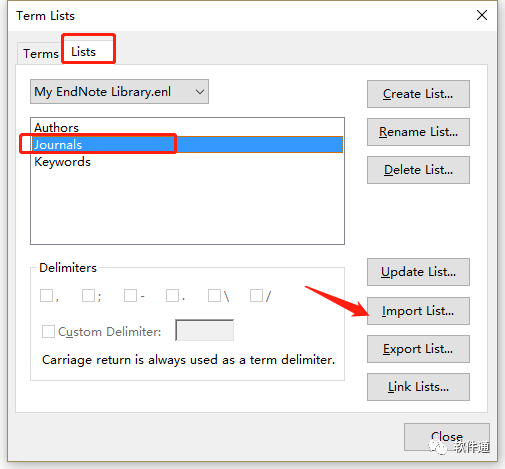This screenshot has width=505, height=469.
Task: Check the period delimiter checkbox
Action: pos(172,295)
